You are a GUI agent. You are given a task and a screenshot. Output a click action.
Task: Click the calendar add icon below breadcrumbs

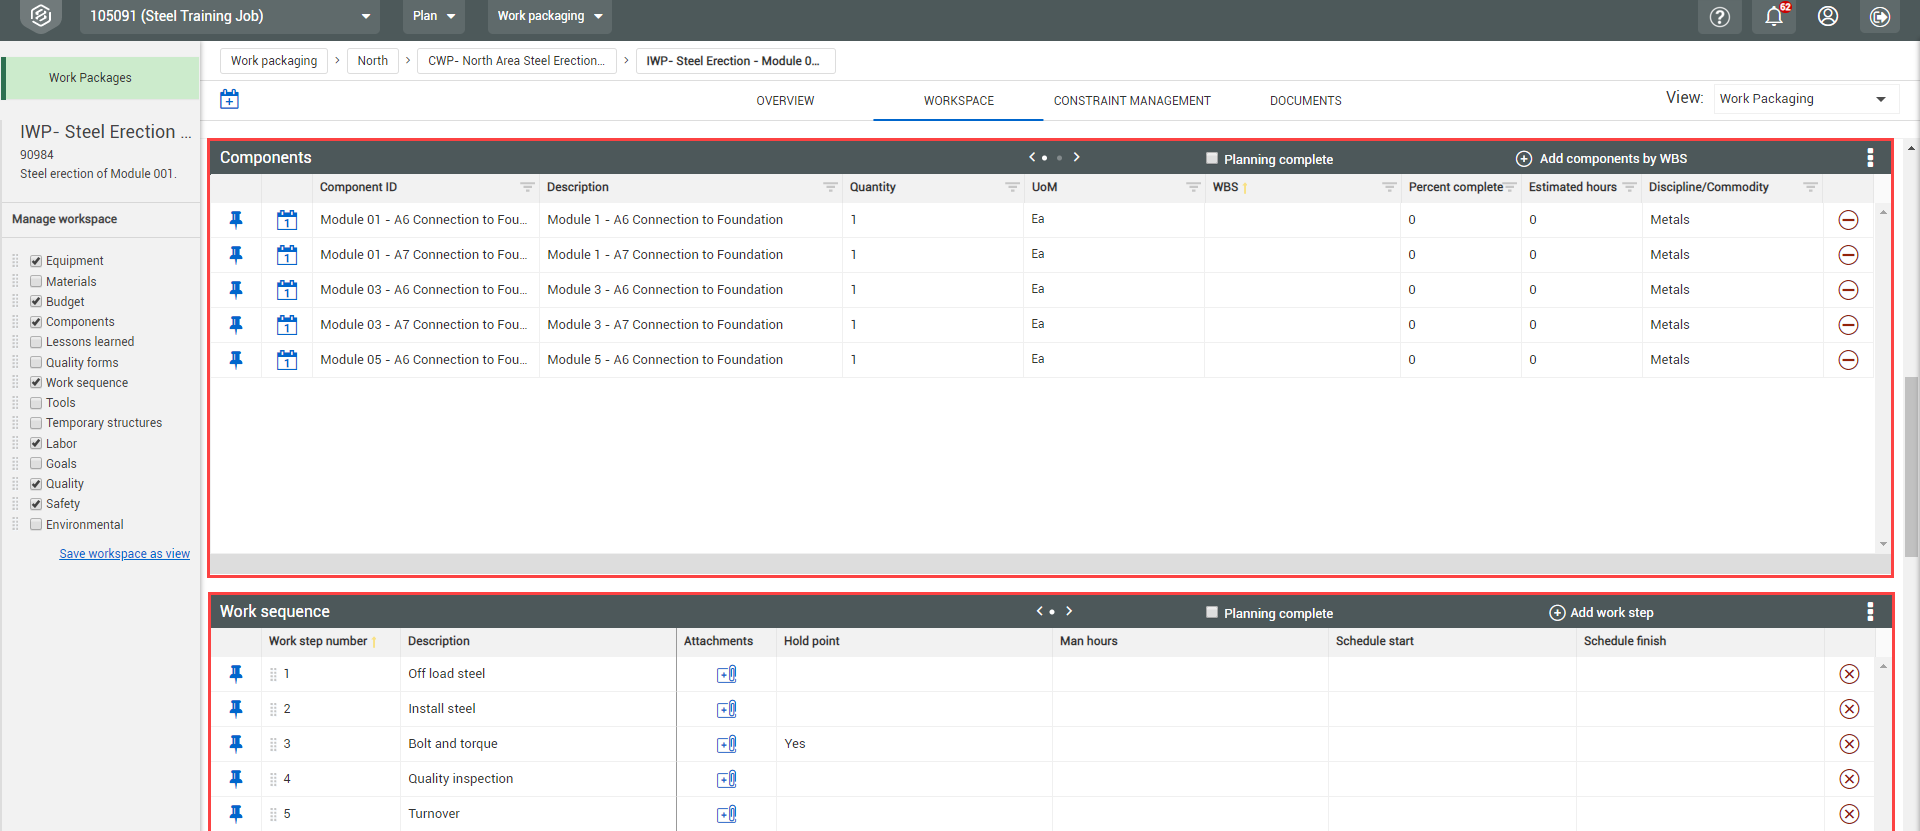[230, 99]
